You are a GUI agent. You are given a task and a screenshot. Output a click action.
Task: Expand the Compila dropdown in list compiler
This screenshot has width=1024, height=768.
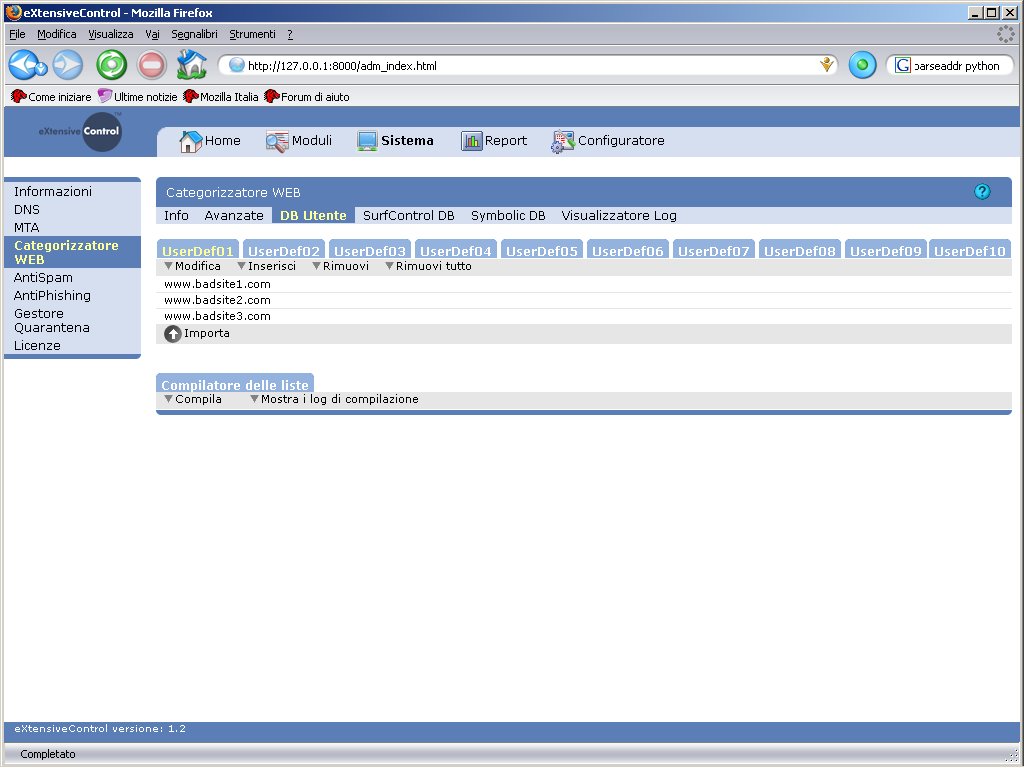click(192, 399)
